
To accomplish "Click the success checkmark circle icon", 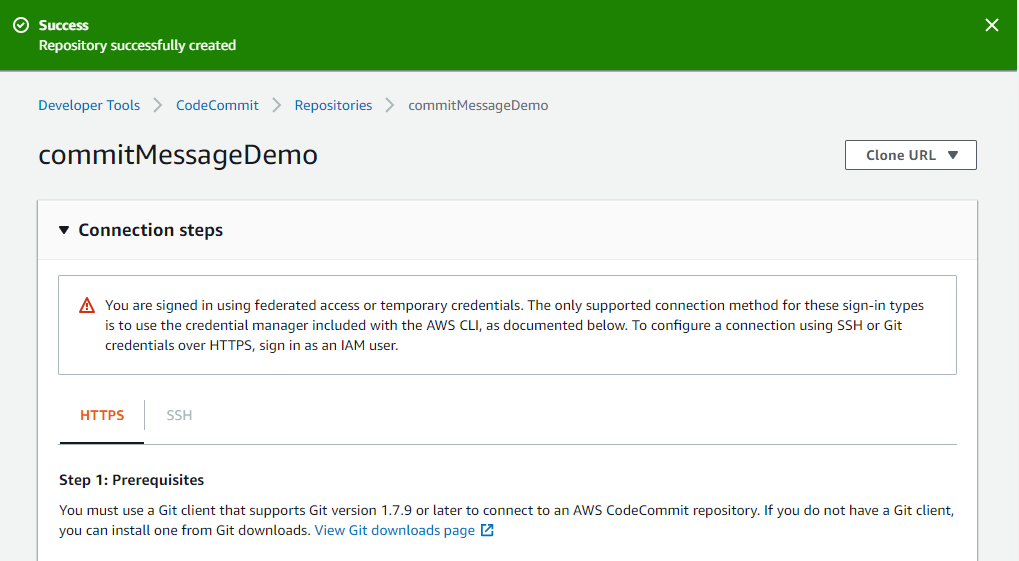I will pos(20,25).
